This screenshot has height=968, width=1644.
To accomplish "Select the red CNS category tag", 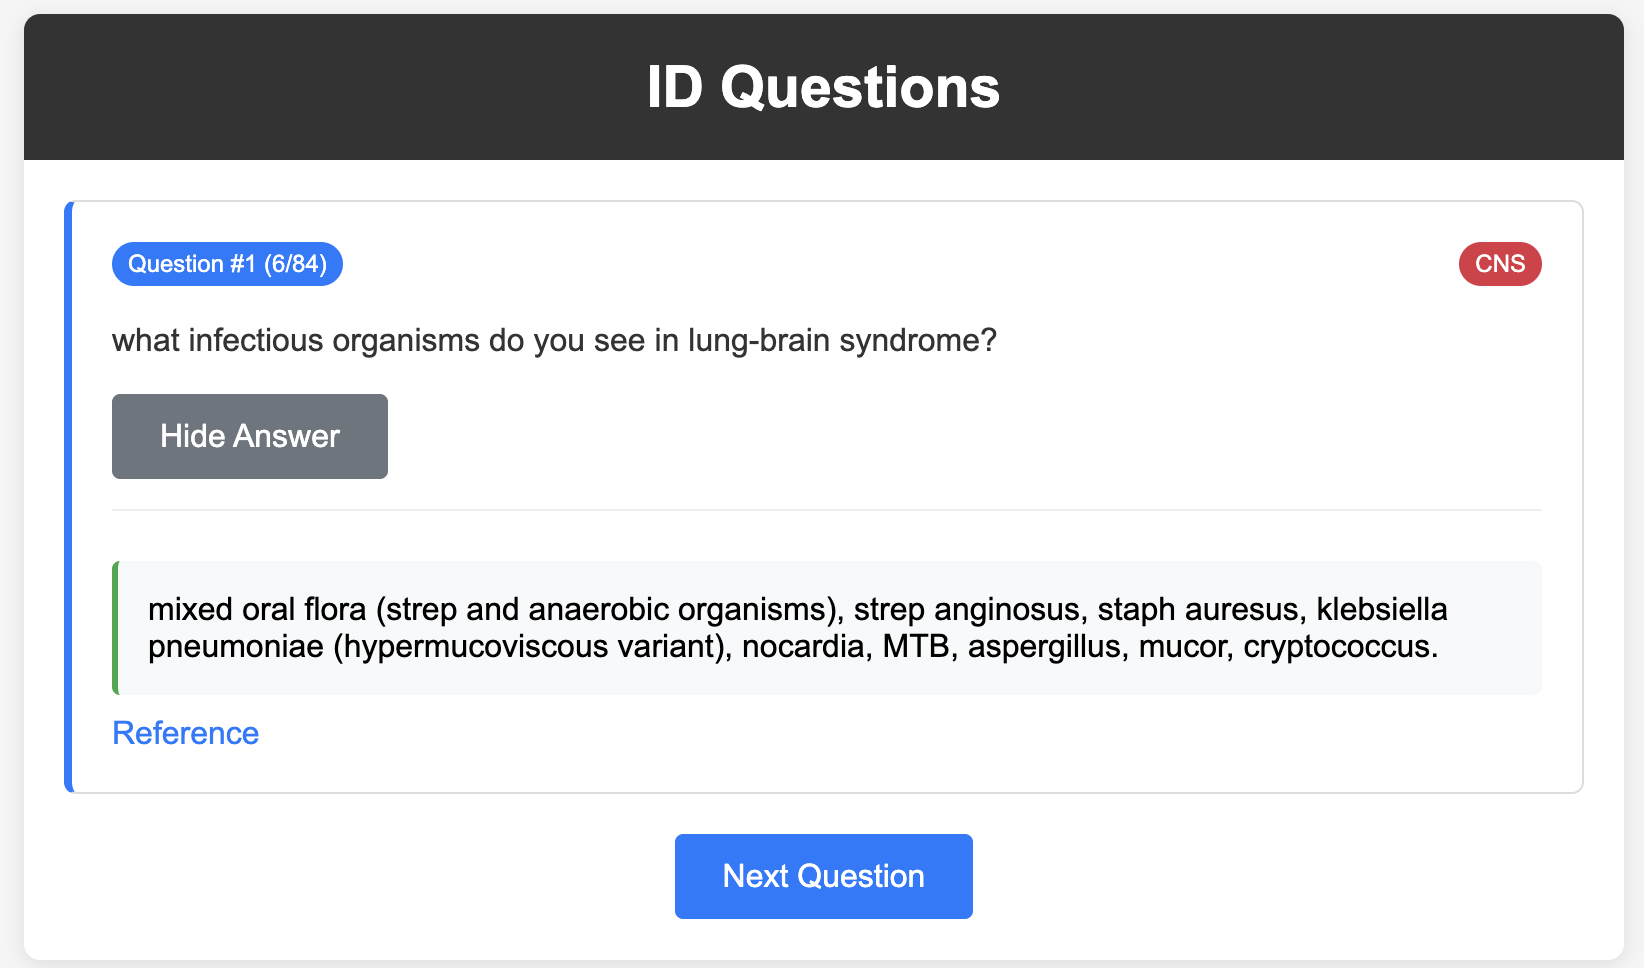I will pyautogui.click(x=1500, y=264).
